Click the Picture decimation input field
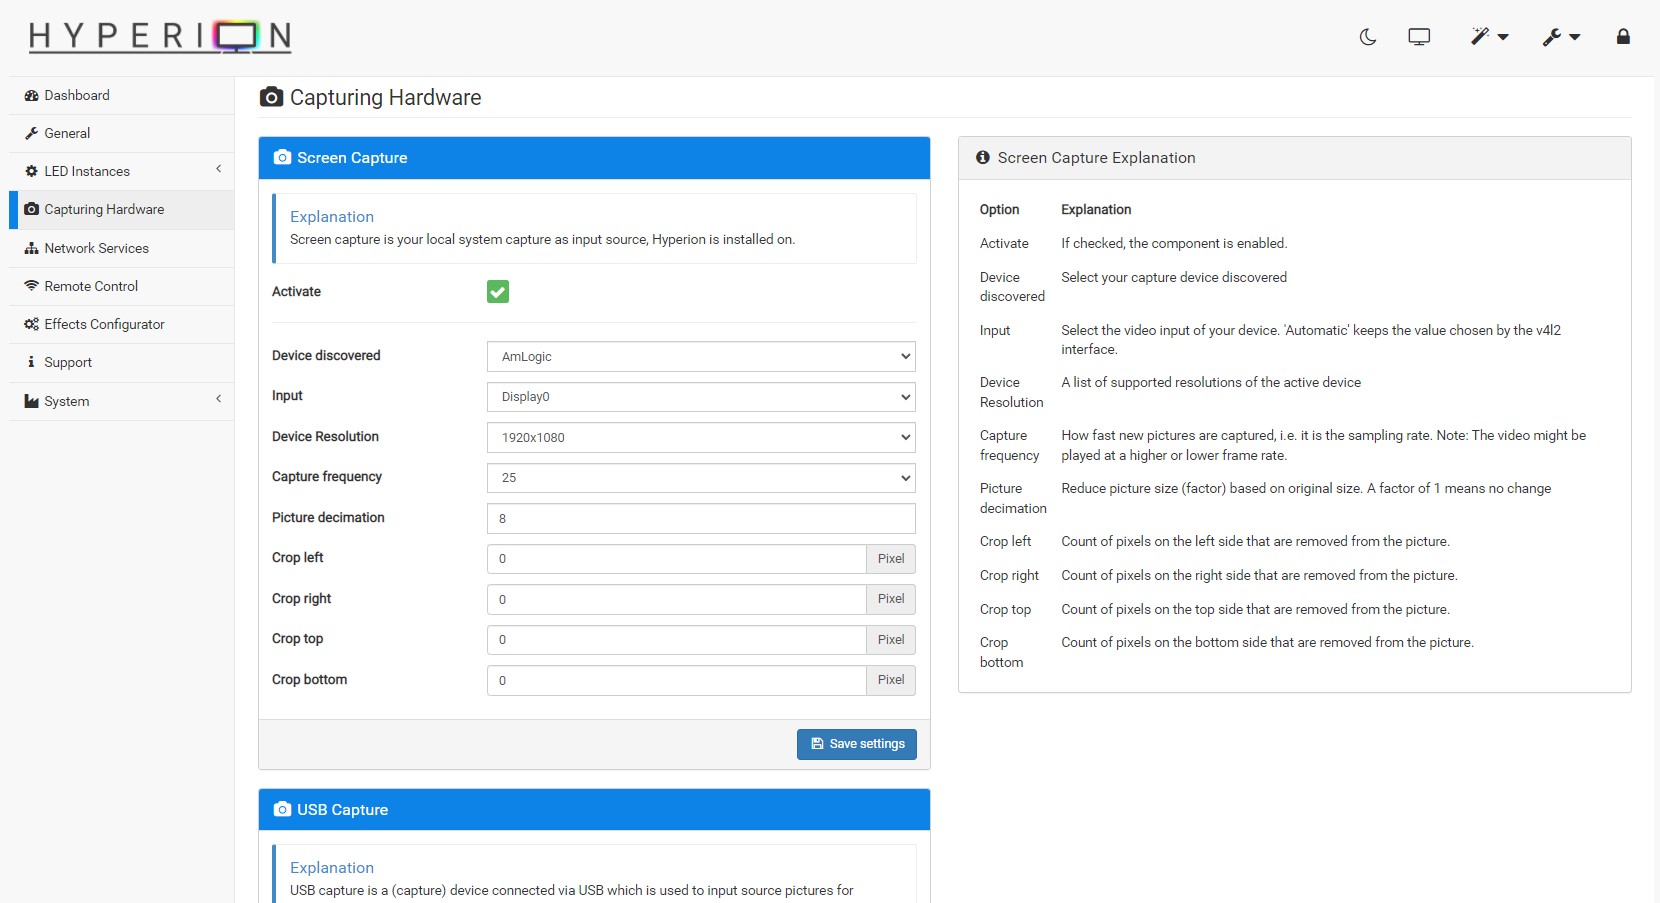Viewport: 1660px width, 903px height. pyautogui.click(x=700, y=519)
